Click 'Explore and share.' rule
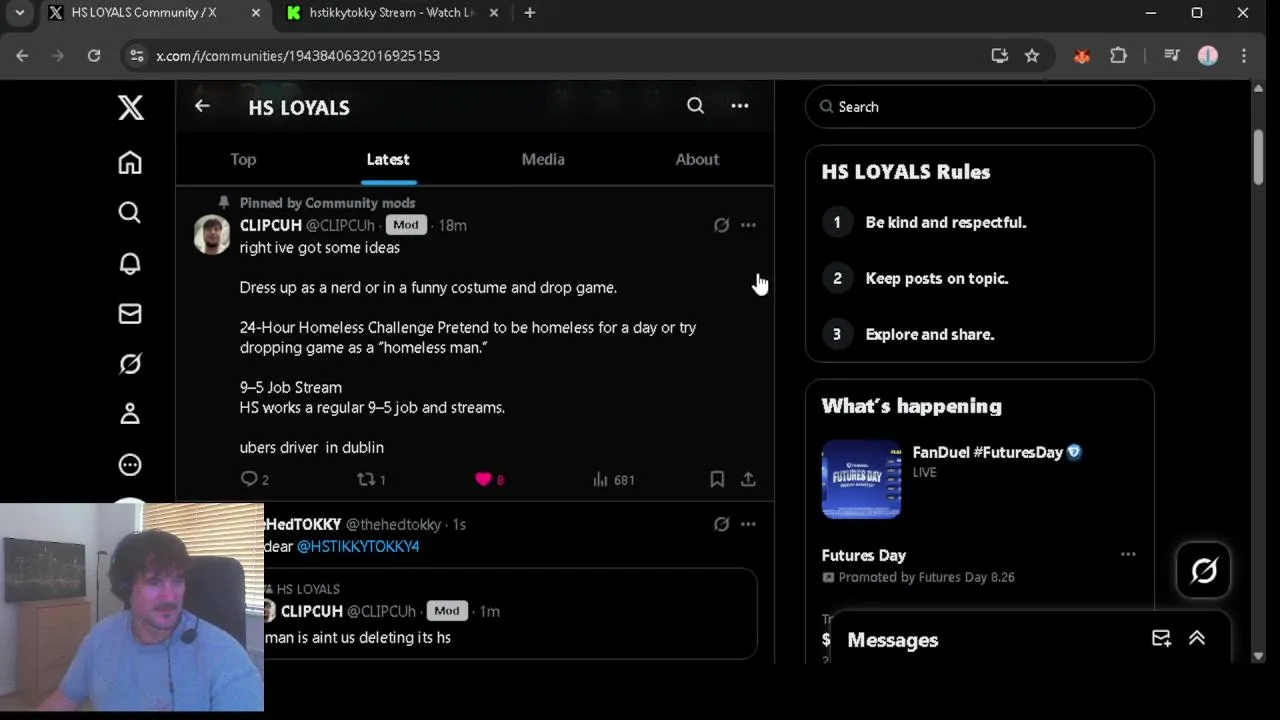1280x720 pixels. (x=930, y=334)
